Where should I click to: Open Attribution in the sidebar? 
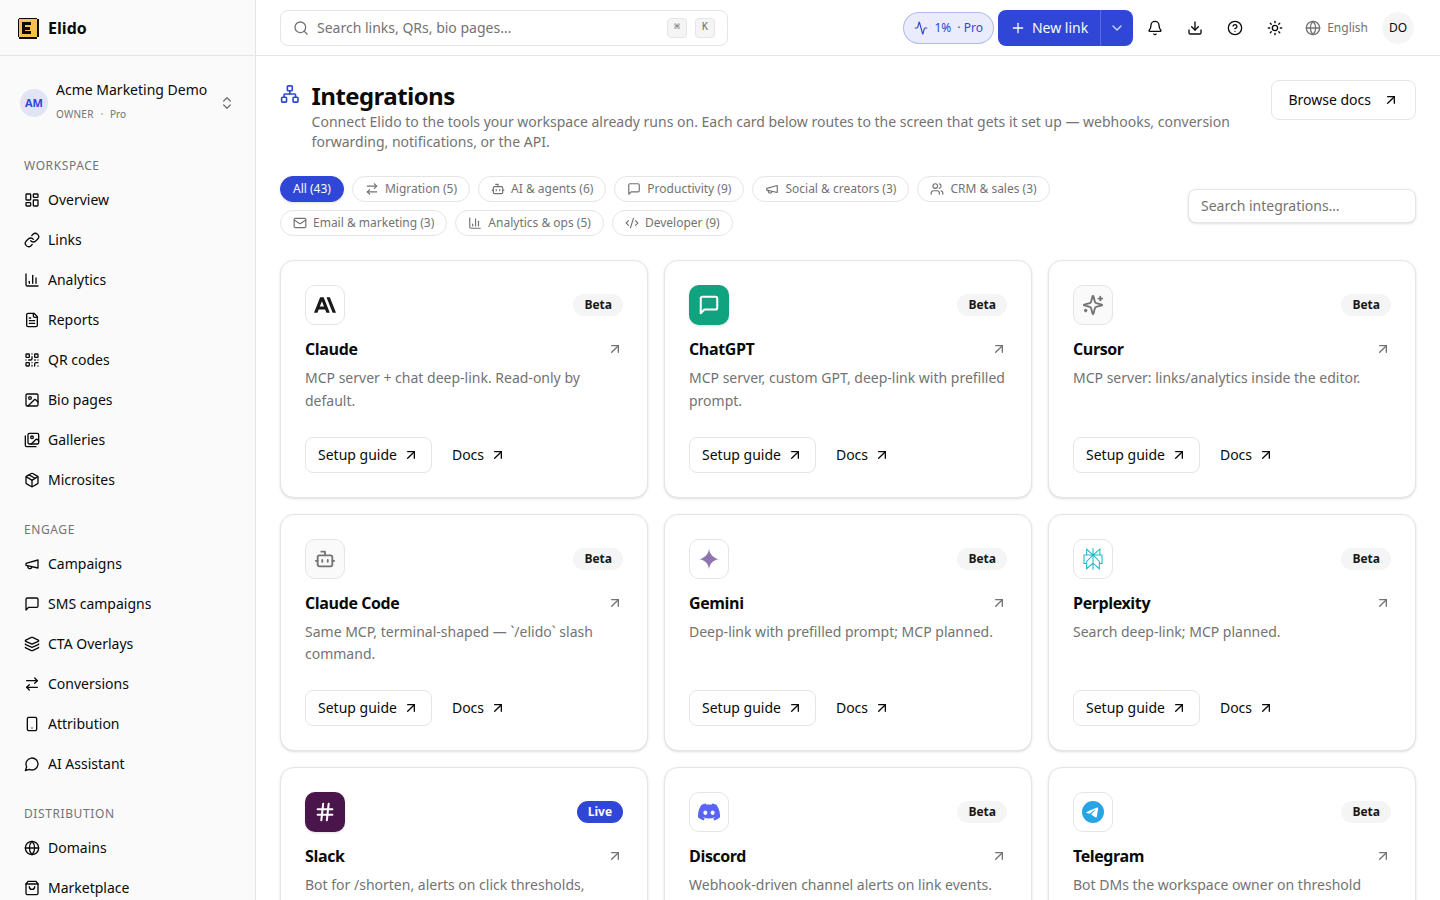(127, 724)
